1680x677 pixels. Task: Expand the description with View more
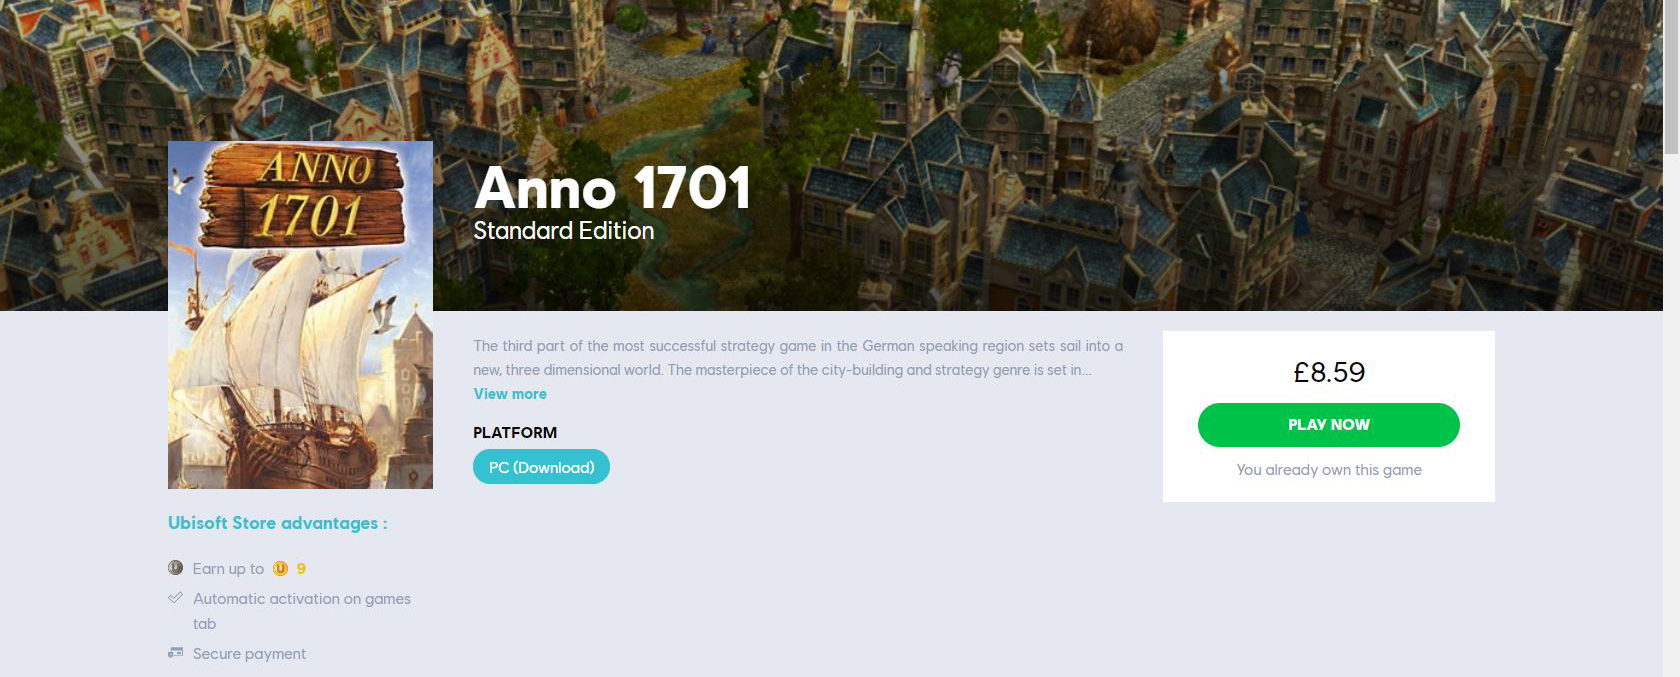510,394
